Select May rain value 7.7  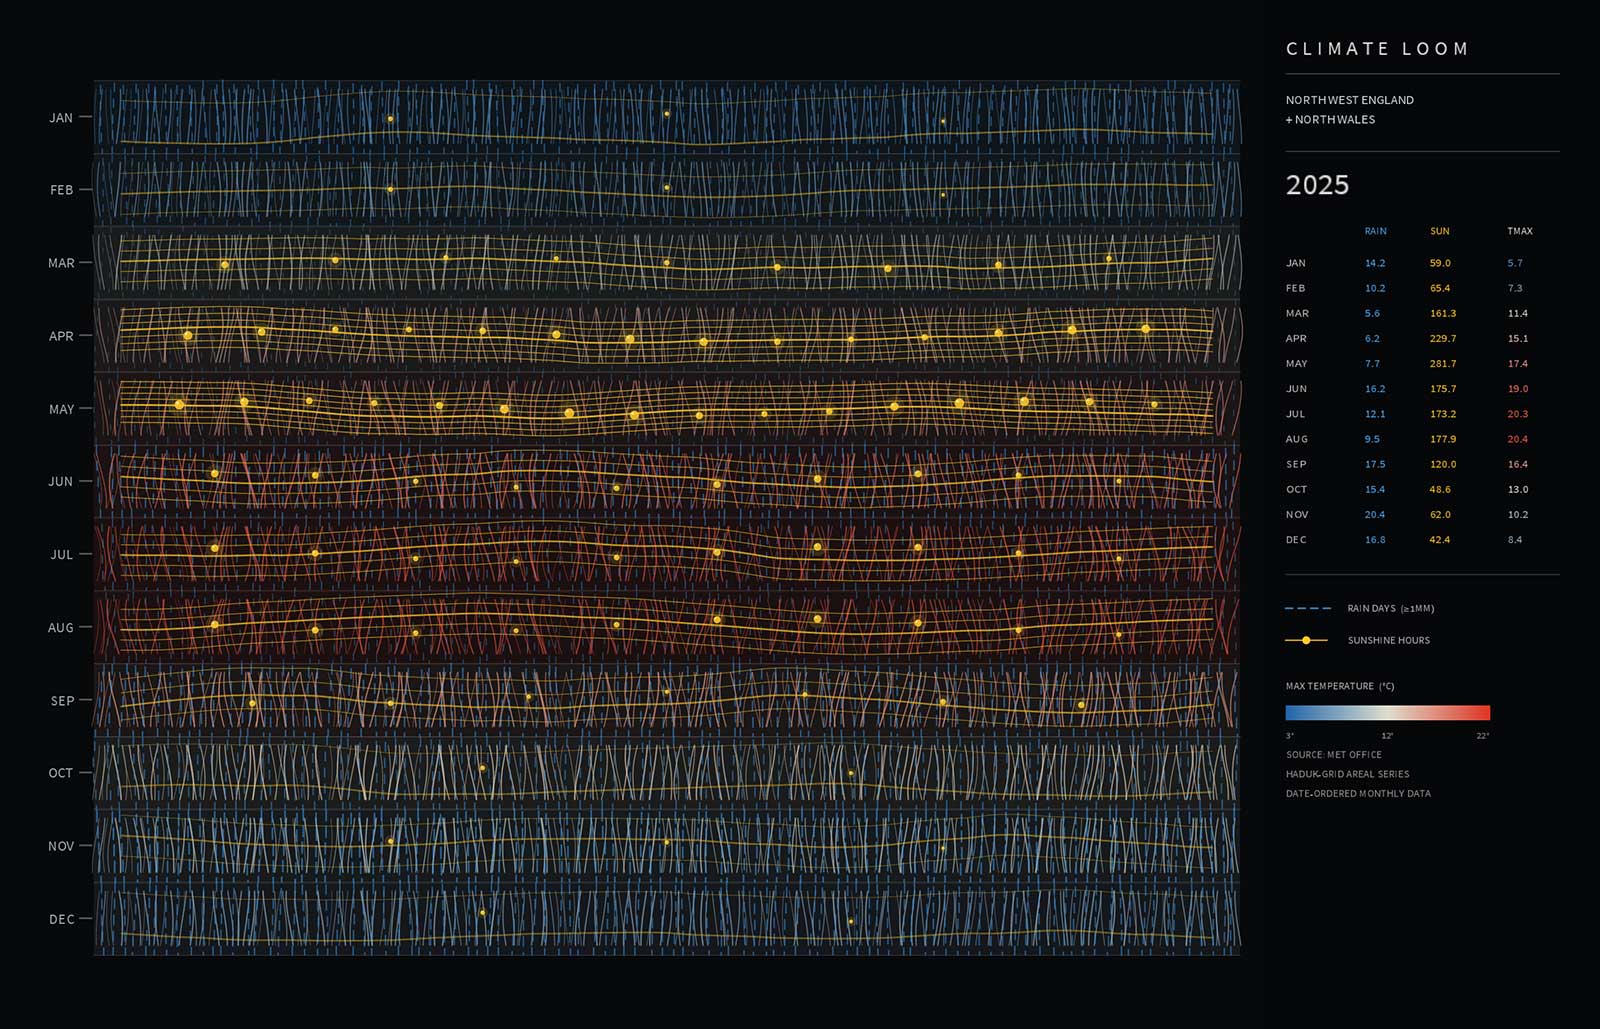pos(1372,364)
